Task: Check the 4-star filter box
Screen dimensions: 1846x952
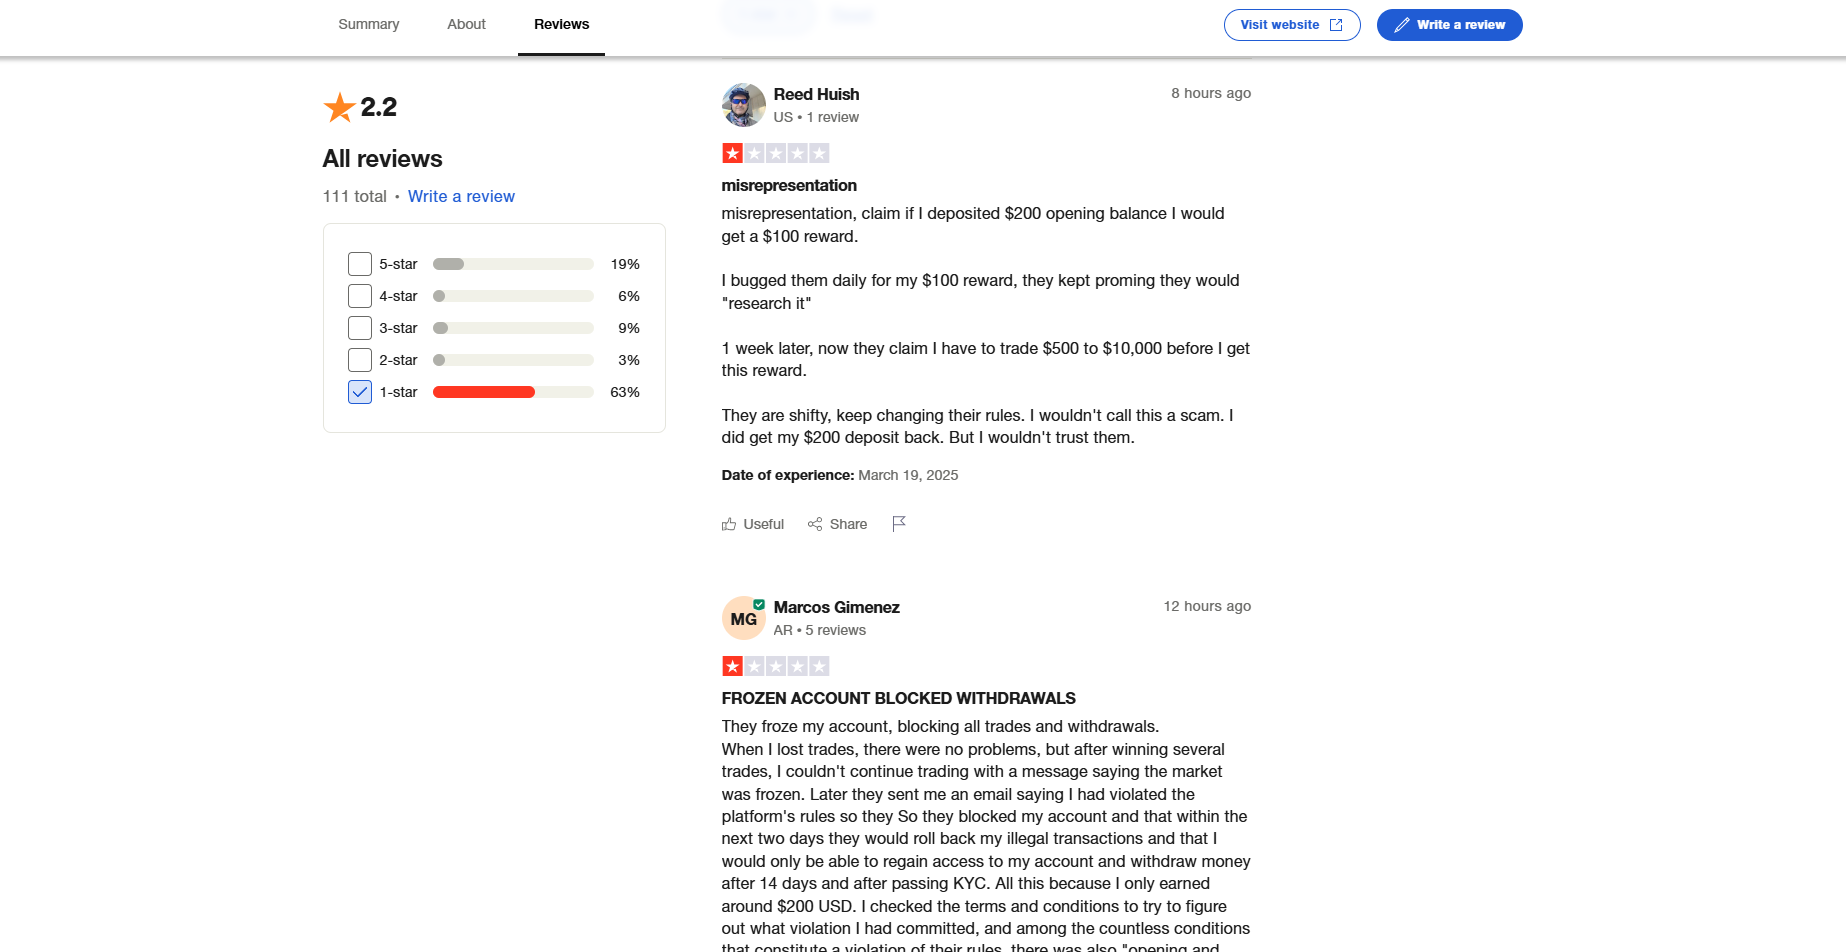Action: [x=360, y=296]
